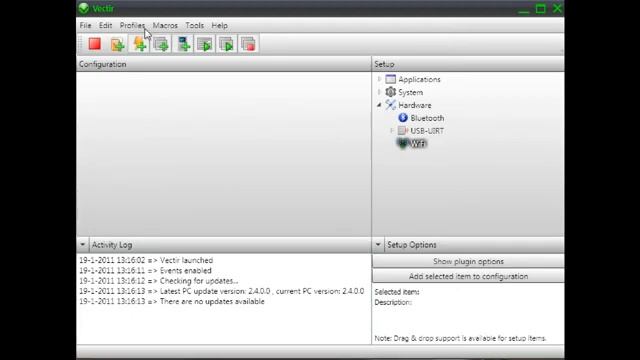Click the monitor device add toolbar icon
This screenshot has height=360, width=640.
(183, 44)
